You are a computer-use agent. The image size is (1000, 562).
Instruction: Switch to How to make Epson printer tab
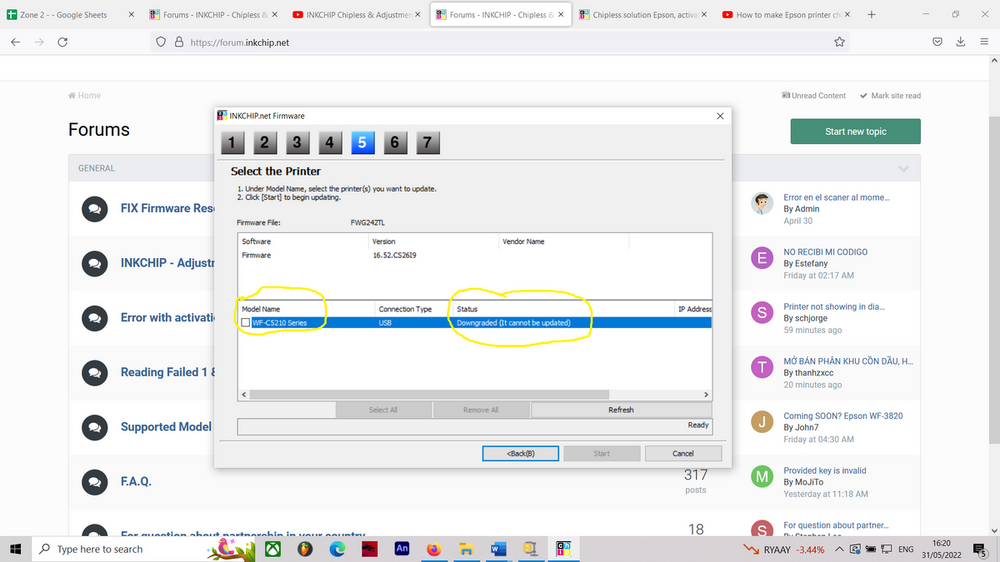[x=781, y=15]
